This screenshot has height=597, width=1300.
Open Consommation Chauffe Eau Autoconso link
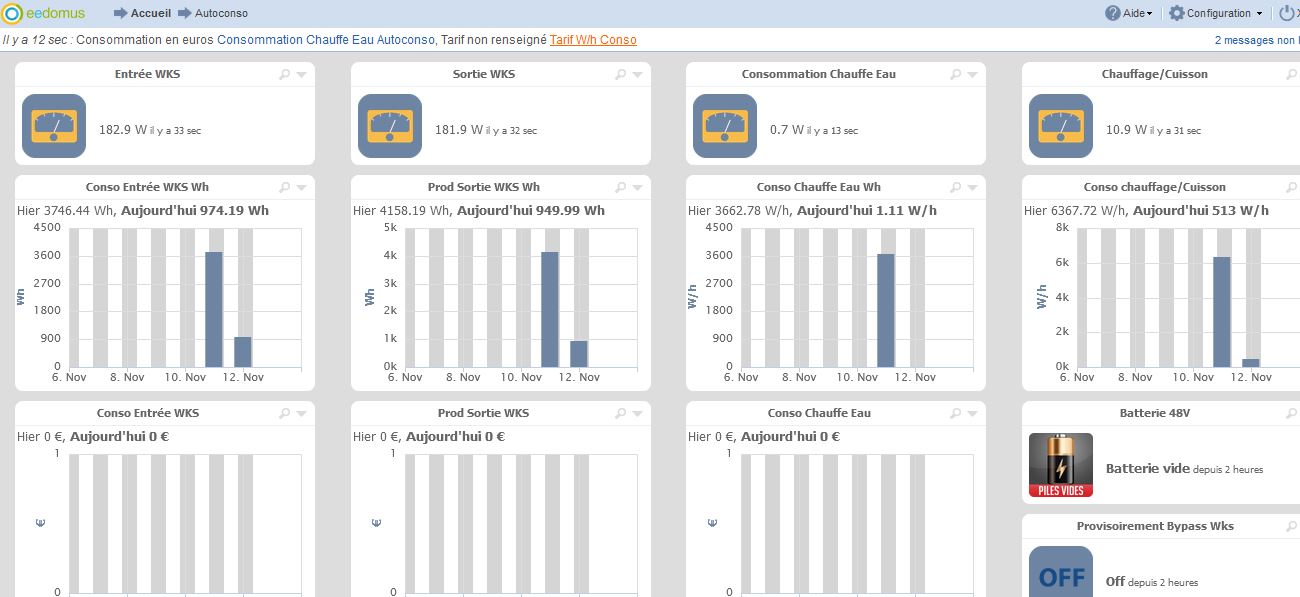(326, 40)
